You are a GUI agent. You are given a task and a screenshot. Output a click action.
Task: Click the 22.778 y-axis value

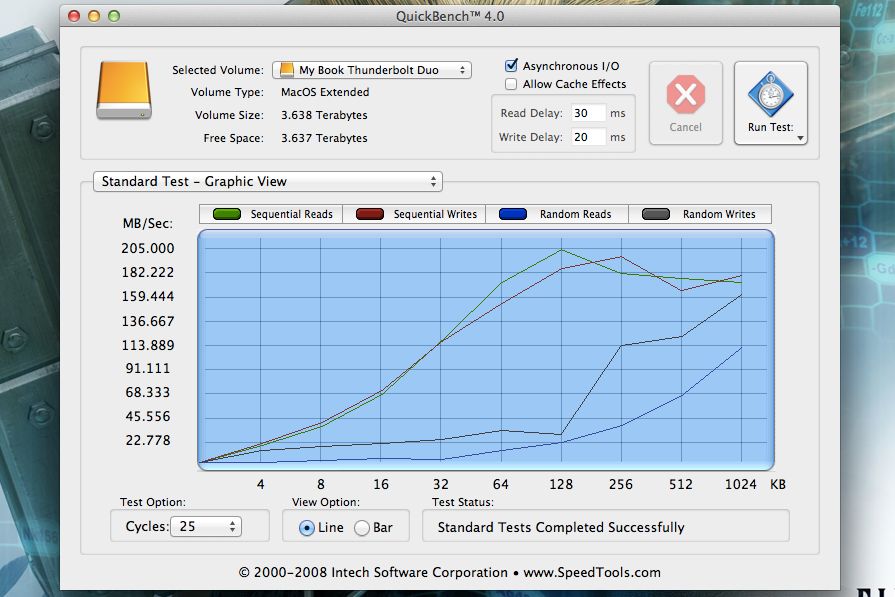click(148, 440)
